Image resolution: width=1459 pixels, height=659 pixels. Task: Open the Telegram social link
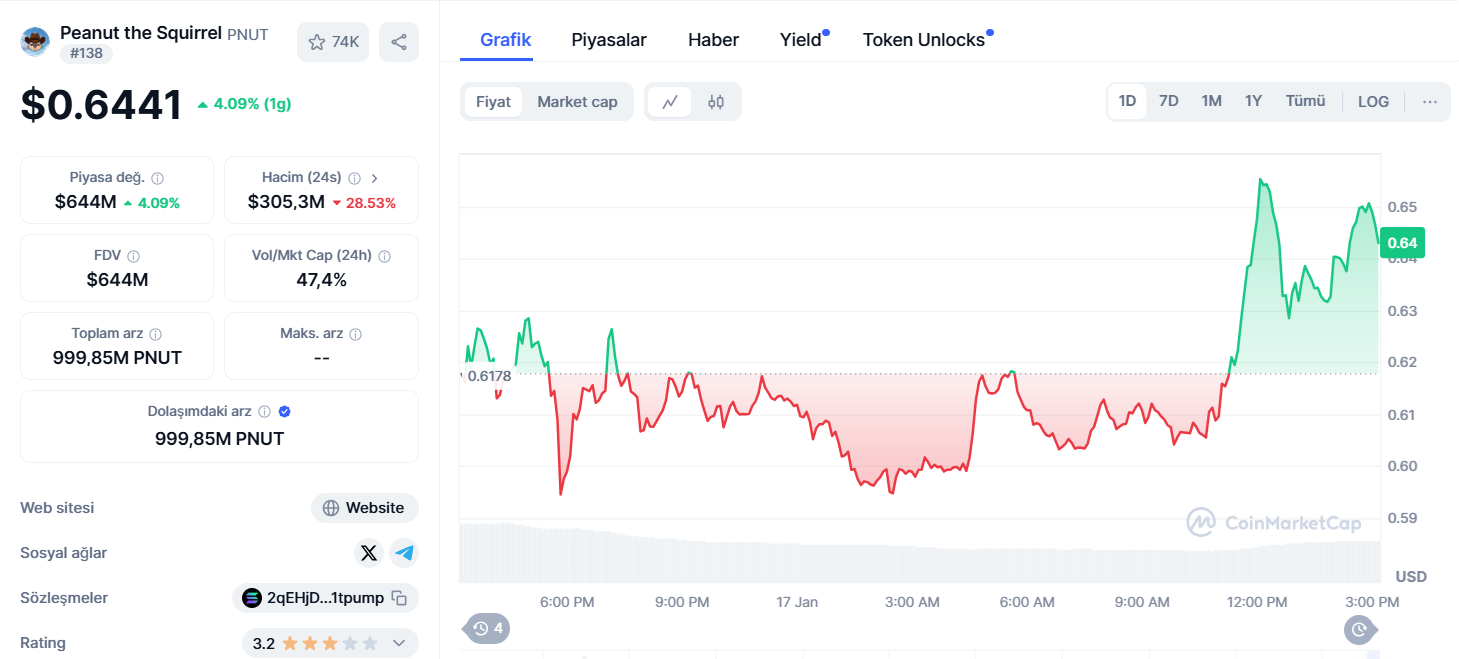[404, 553]
